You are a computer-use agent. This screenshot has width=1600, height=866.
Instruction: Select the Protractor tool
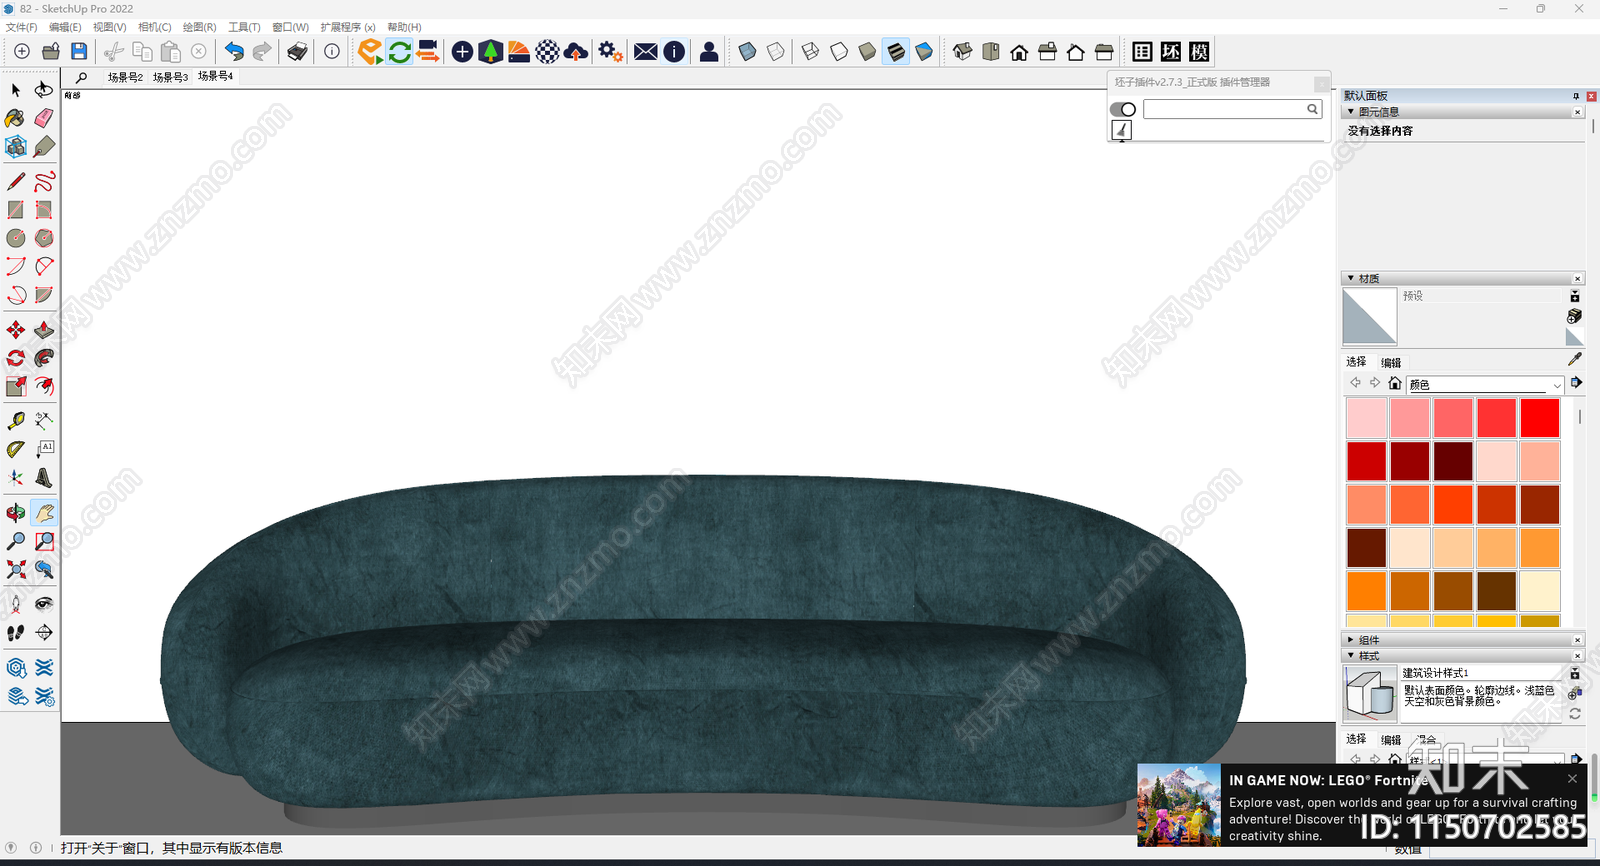pos(16,449)
